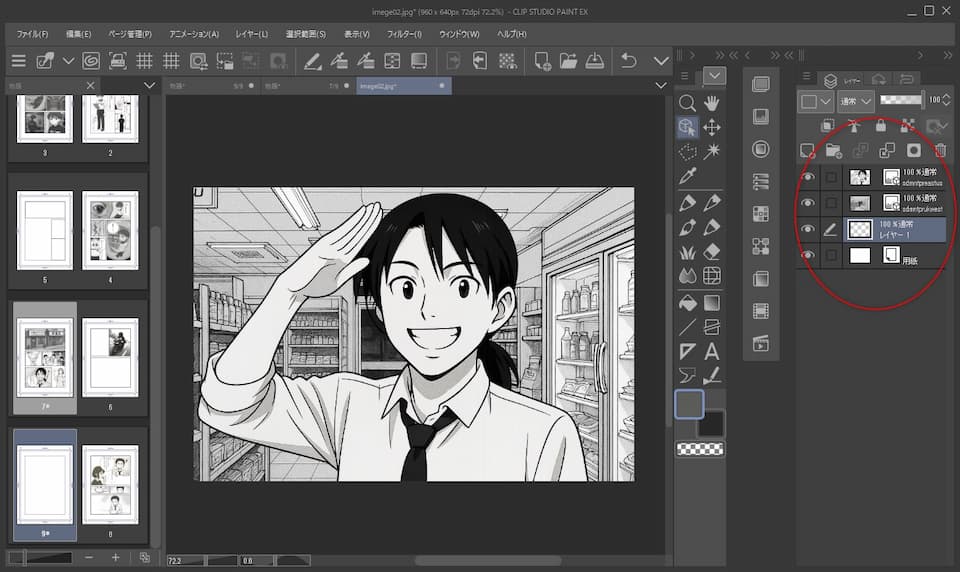Open レイヤー(L) menu

(252, 34)
